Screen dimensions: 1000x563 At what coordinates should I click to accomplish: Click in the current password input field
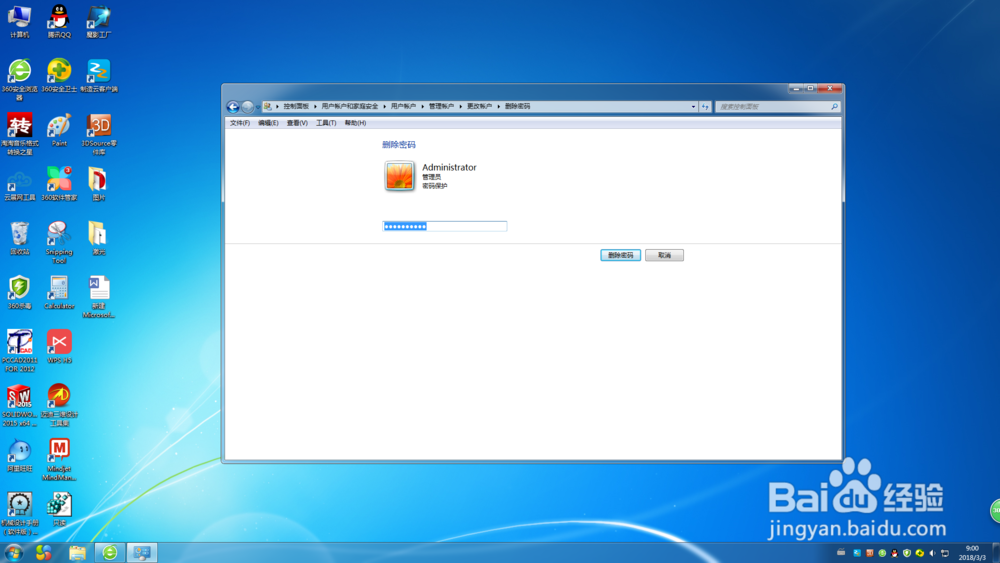445,226
